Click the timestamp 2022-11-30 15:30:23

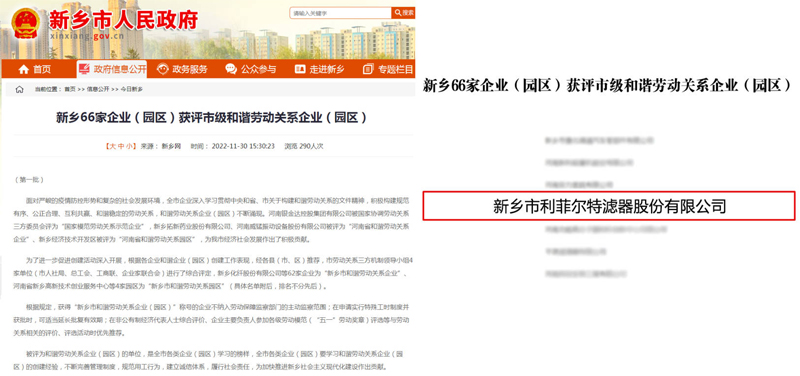(x=243, y=146)
